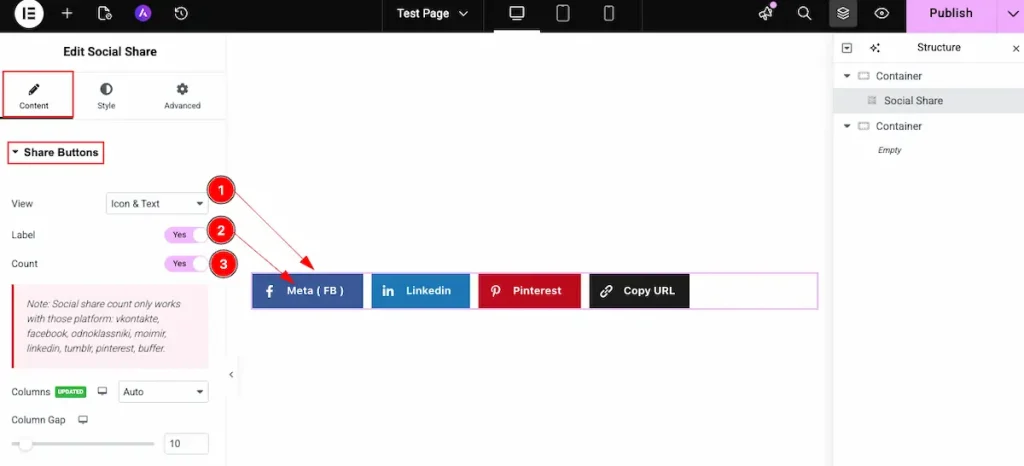Click the Pinterest share button
Viewport: 1024px width, 466px height.
click(530, 291)
